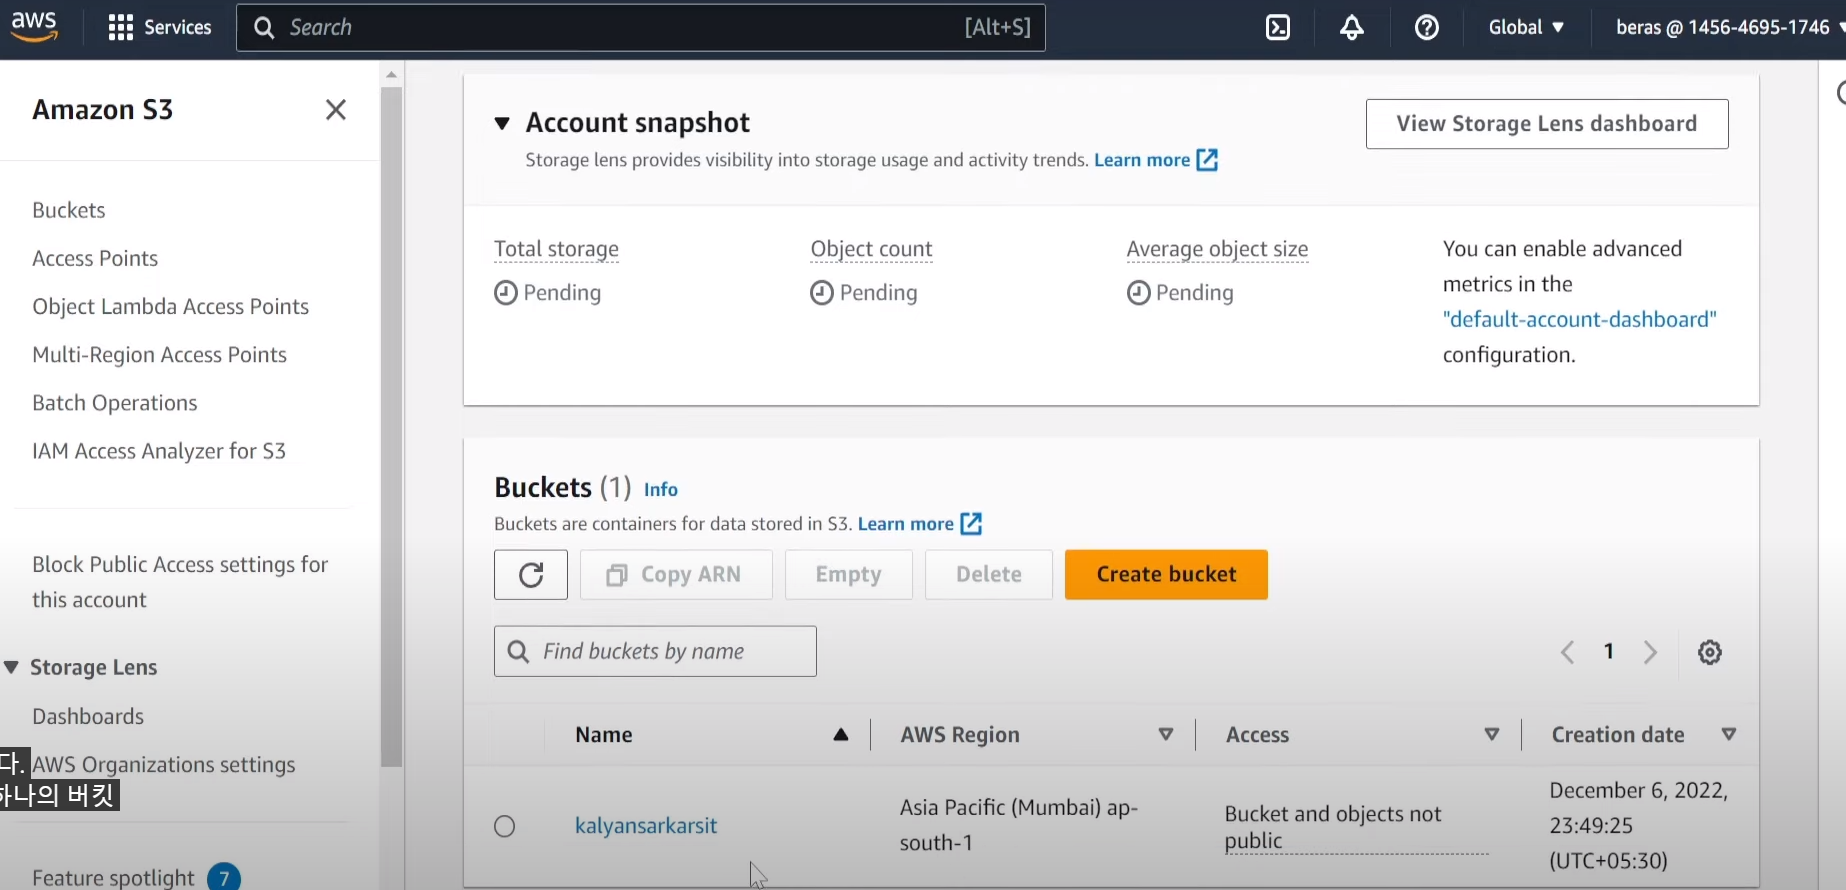Open the beras account menu
Image resolution: width=1846 pixels, height=890 pixels.
tap(1729, 27)
